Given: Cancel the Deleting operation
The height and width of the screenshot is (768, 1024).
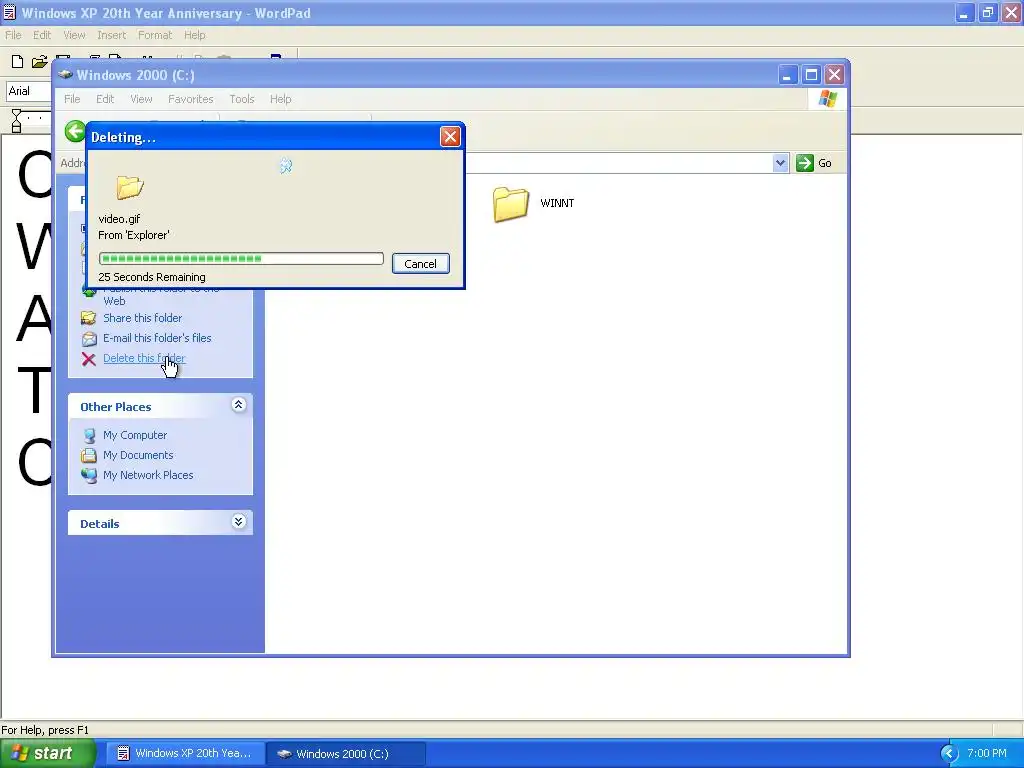Looking at the screenshot, I should click(x=421, y=263).
